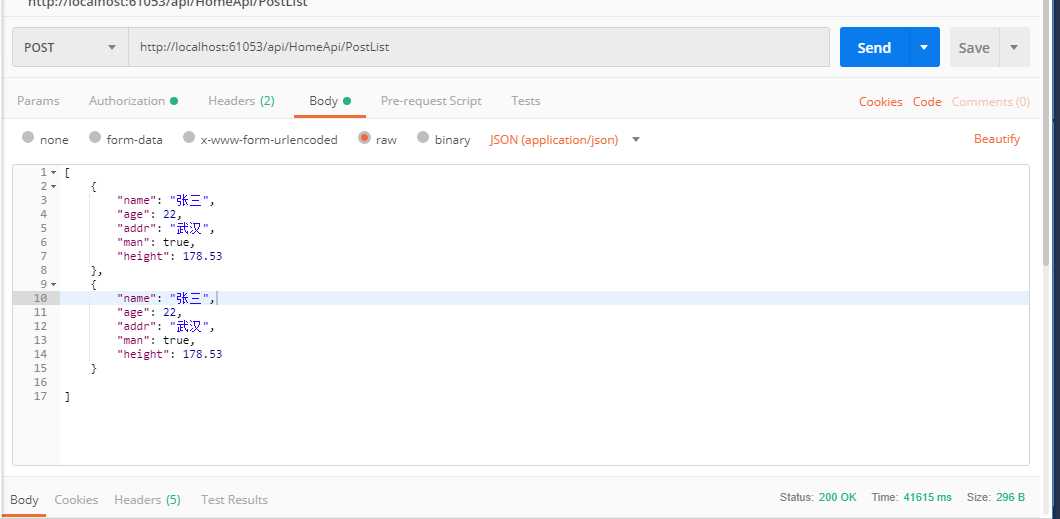Collapse the object at line 9
1060x519 pixels.
(x=54, y=285)
